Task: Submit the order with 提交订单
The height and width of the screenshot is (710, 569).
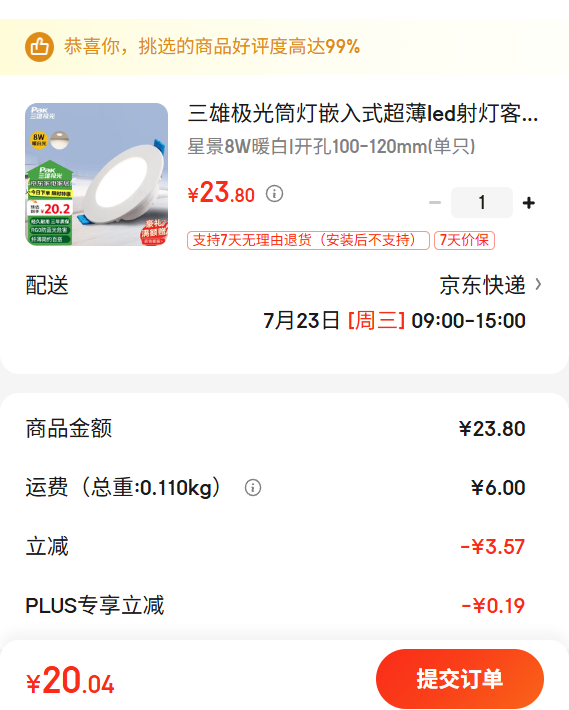Action: (x=459, y=679)
